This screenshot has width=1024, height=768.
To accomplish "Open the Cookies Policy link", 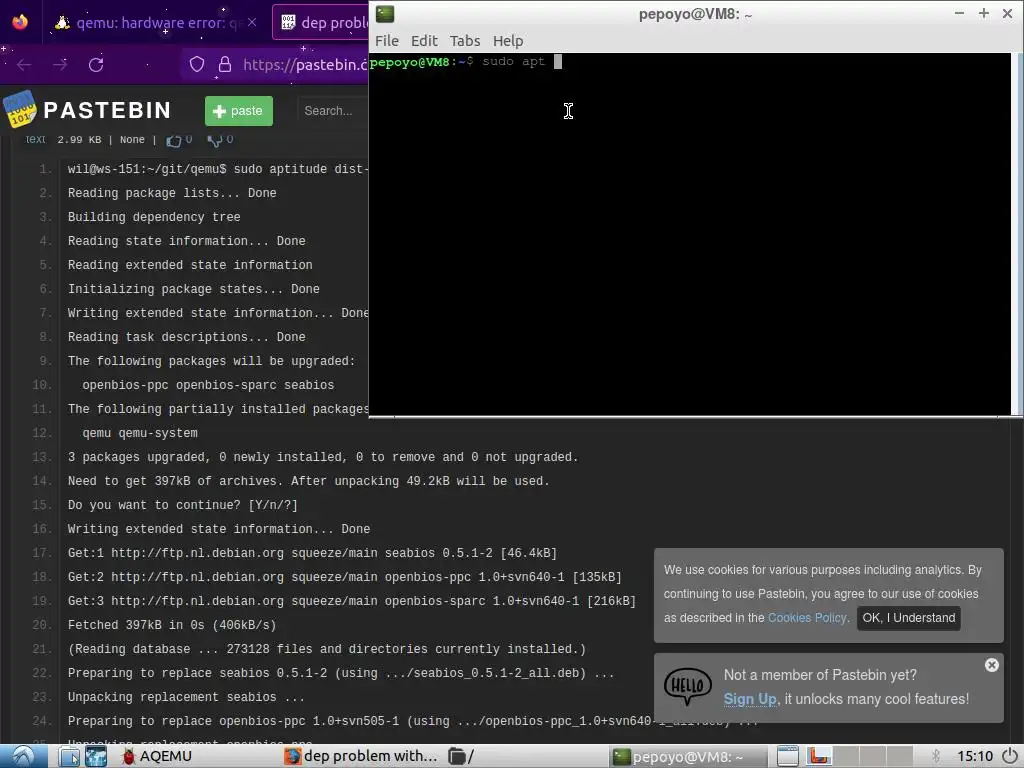I will (807, 618).
